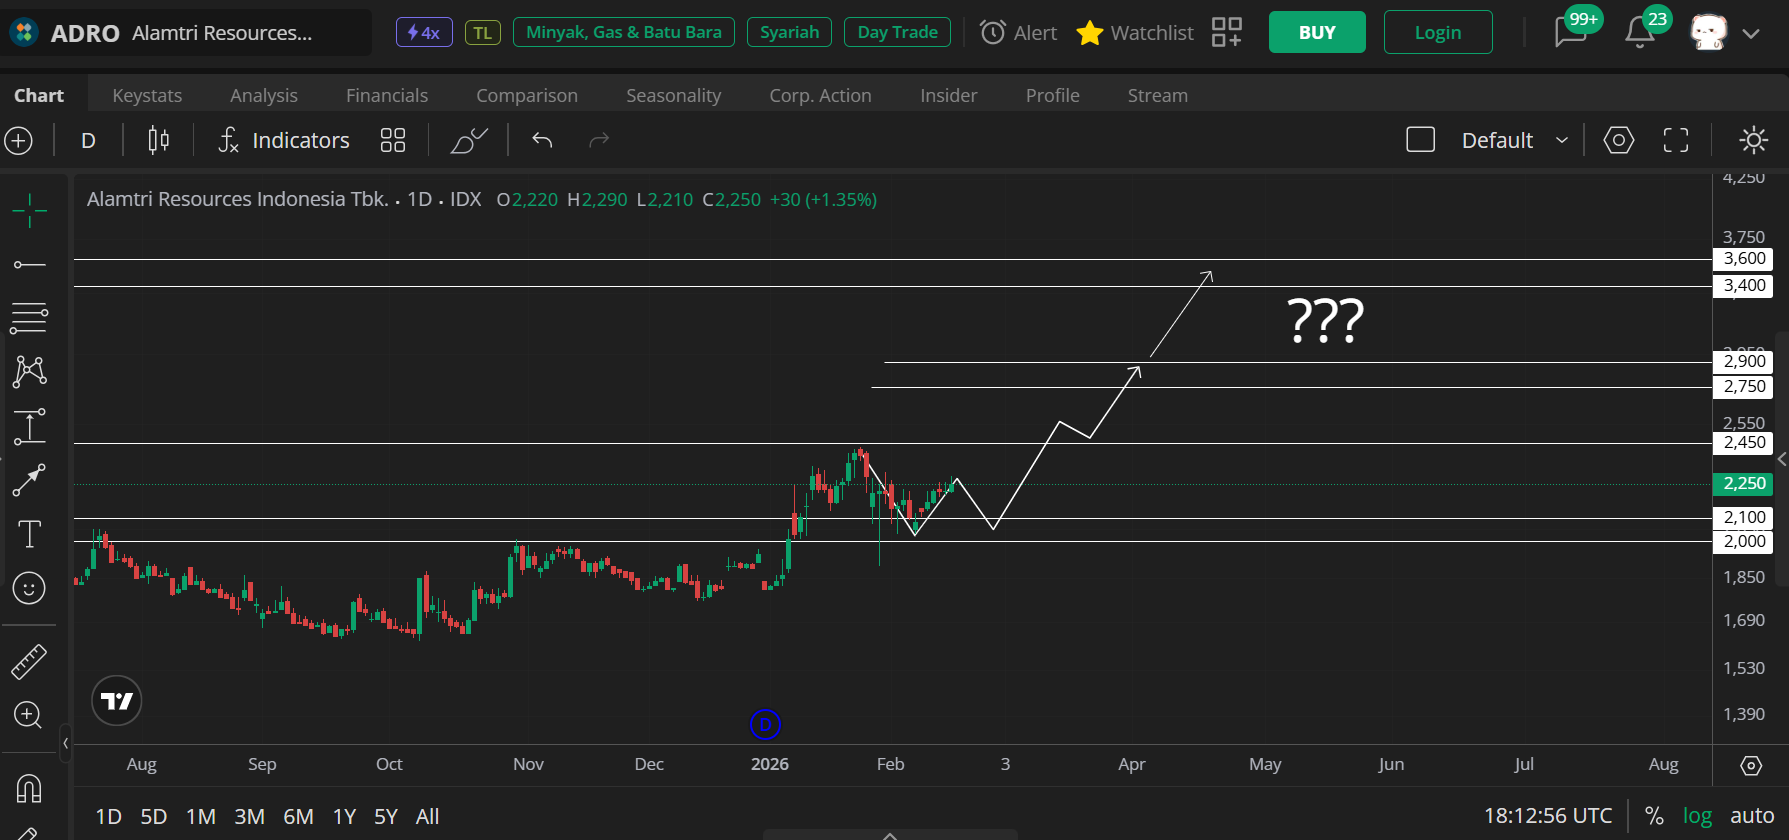Open the Stream tab
Viewport: 1789px width, 840px height.
pyautogui.click(x=1158, y=95)
